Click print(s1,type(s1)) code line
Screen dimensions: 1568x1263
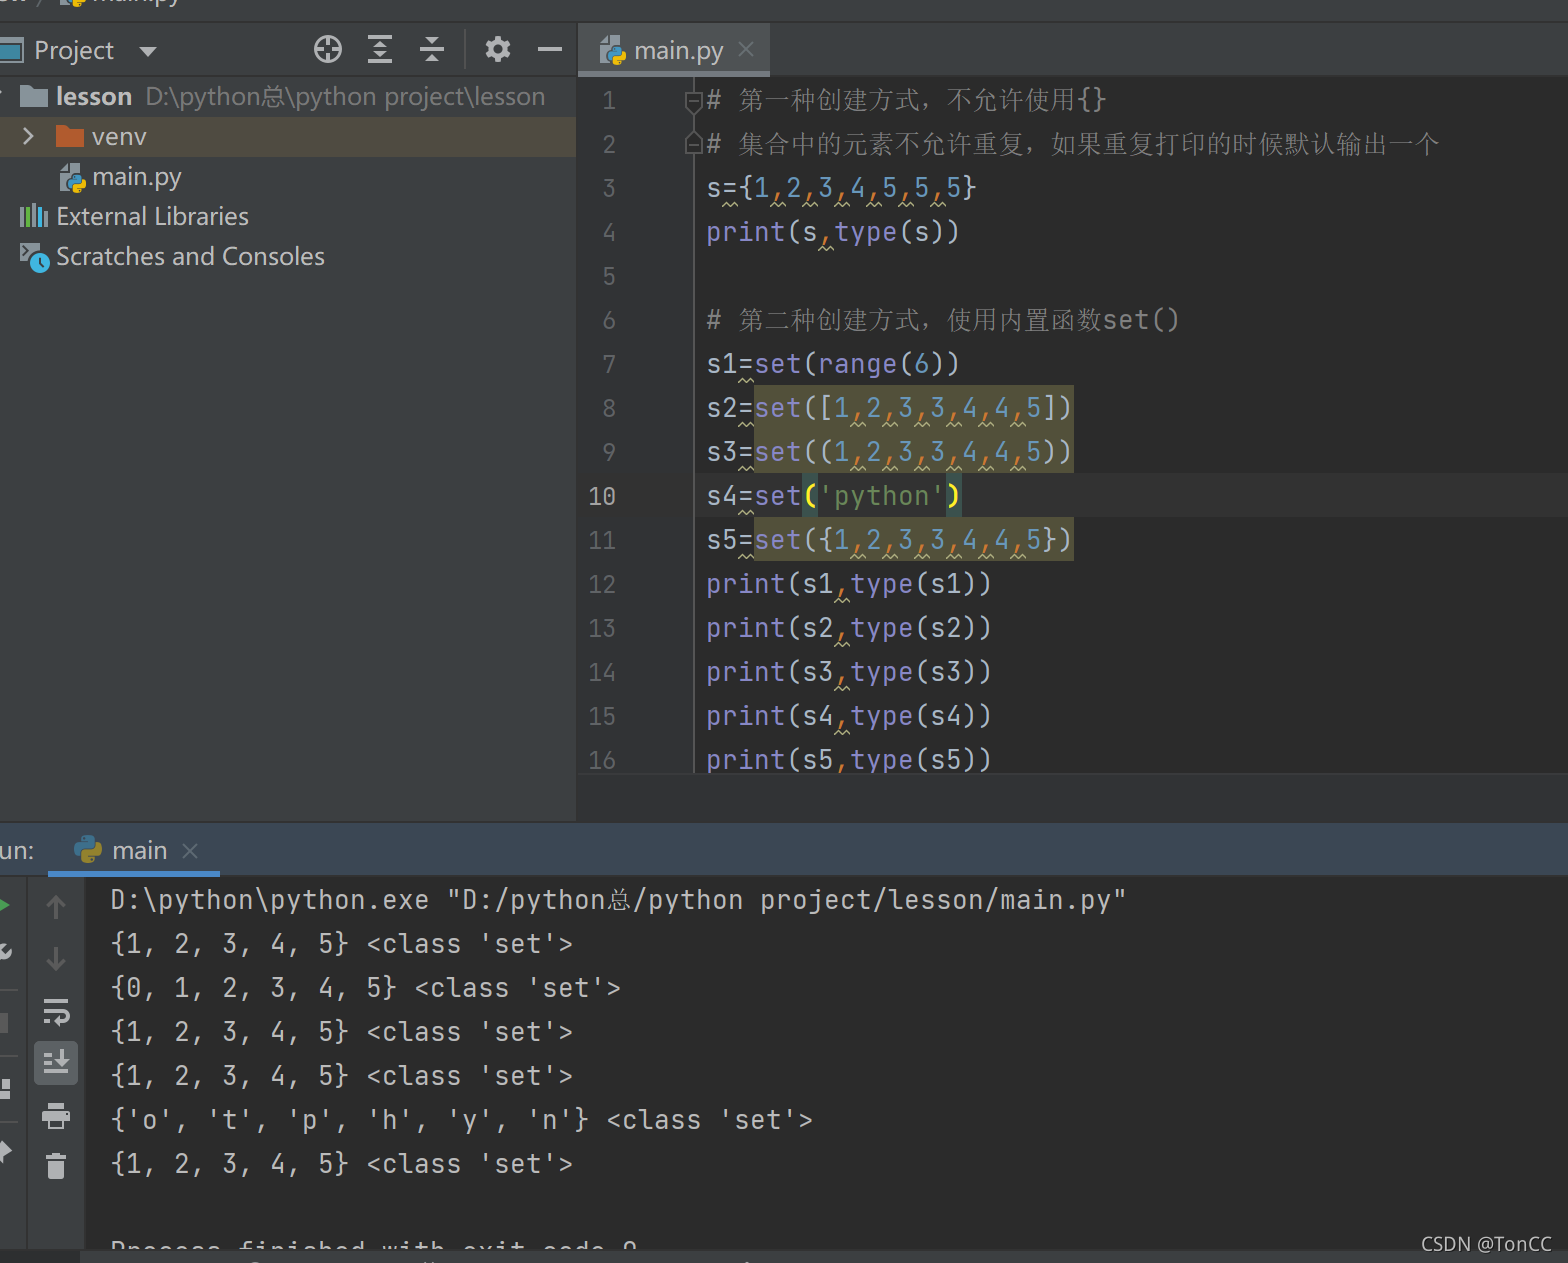point(848,584)
